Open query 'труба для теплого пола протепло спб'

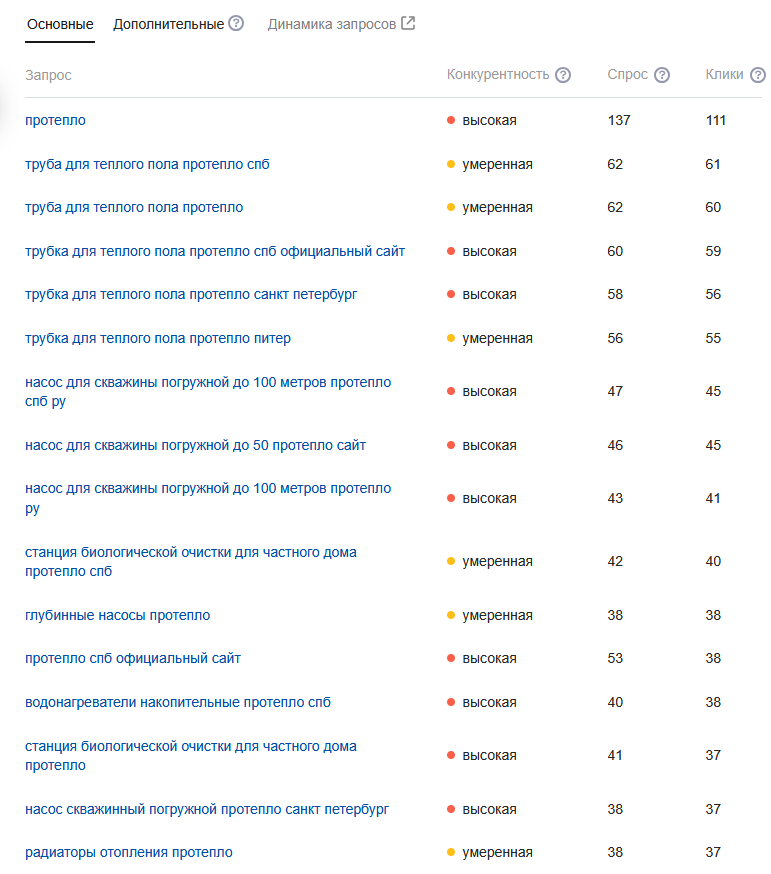147,164
